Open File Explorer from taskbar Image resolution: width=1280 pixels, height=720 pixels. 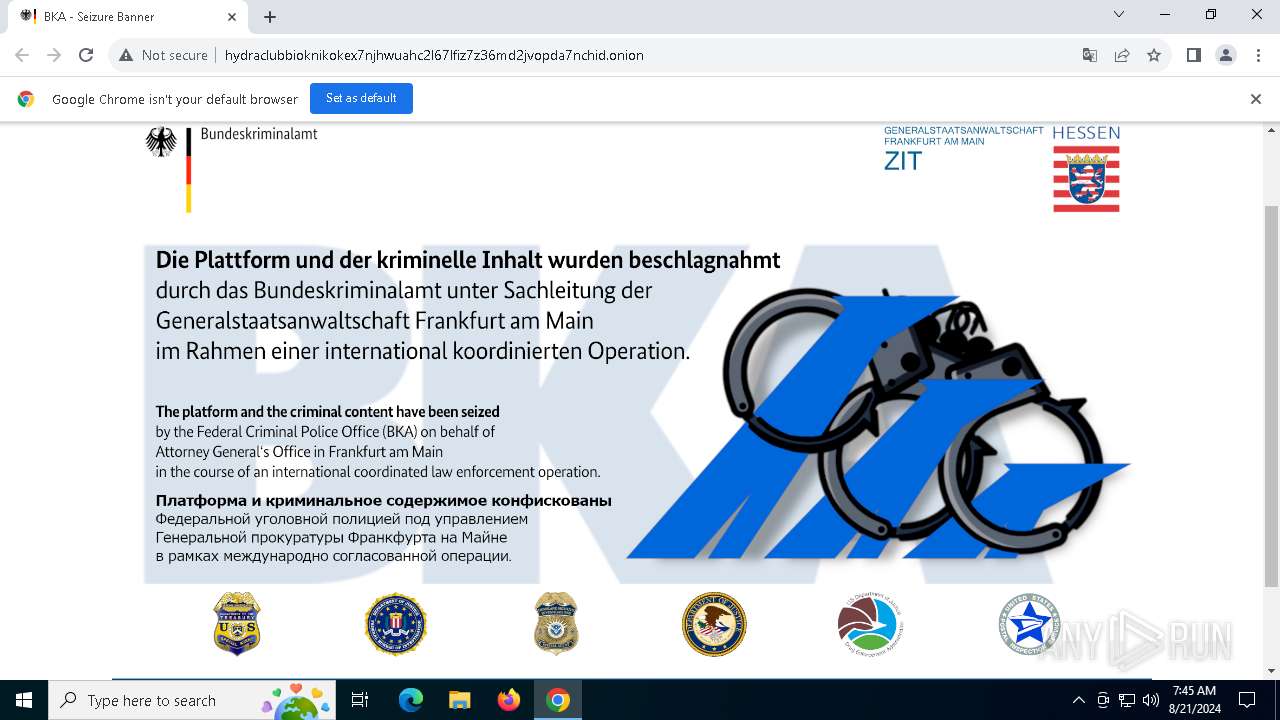[459, 700]
